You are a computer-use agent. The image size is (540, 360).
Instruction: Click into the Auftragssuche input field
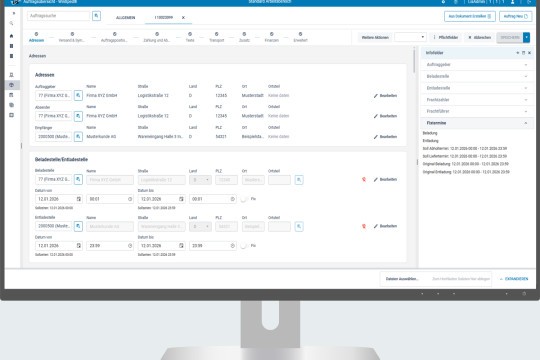[x=58, y=16]
